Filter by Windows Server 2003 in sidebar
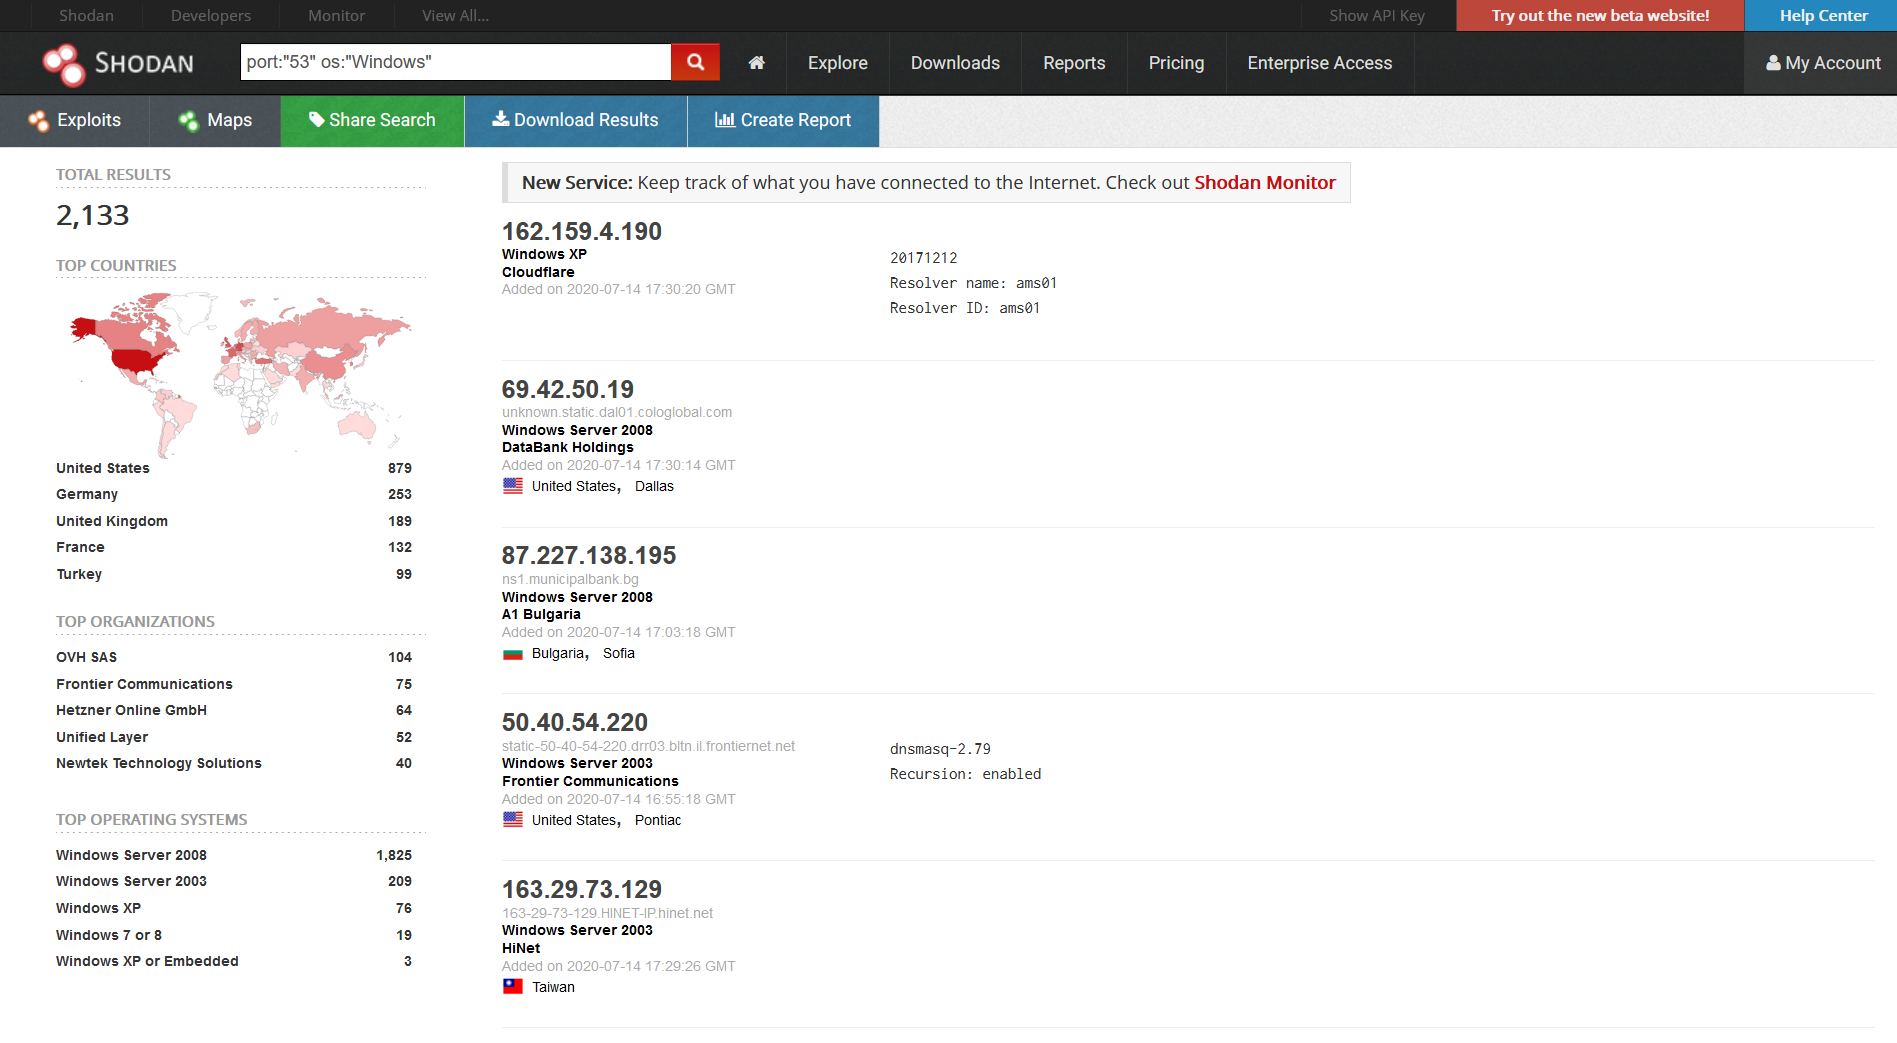Image resolution: width=1897 pixels, height=1043 pixels. 131,881
